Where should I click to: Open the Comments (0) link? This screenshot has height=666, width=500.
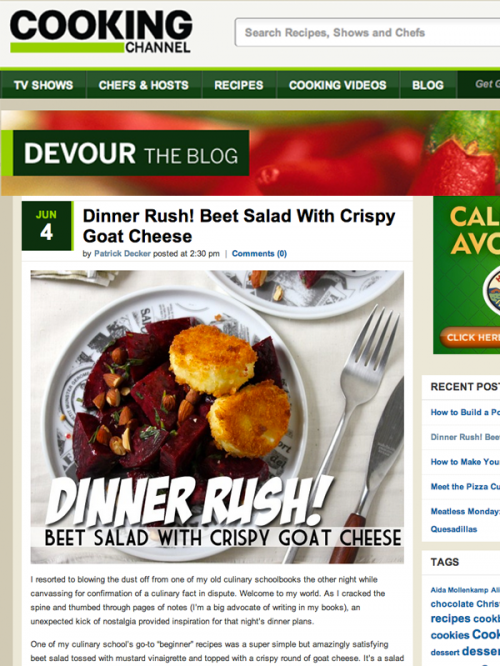click(259, 254)
